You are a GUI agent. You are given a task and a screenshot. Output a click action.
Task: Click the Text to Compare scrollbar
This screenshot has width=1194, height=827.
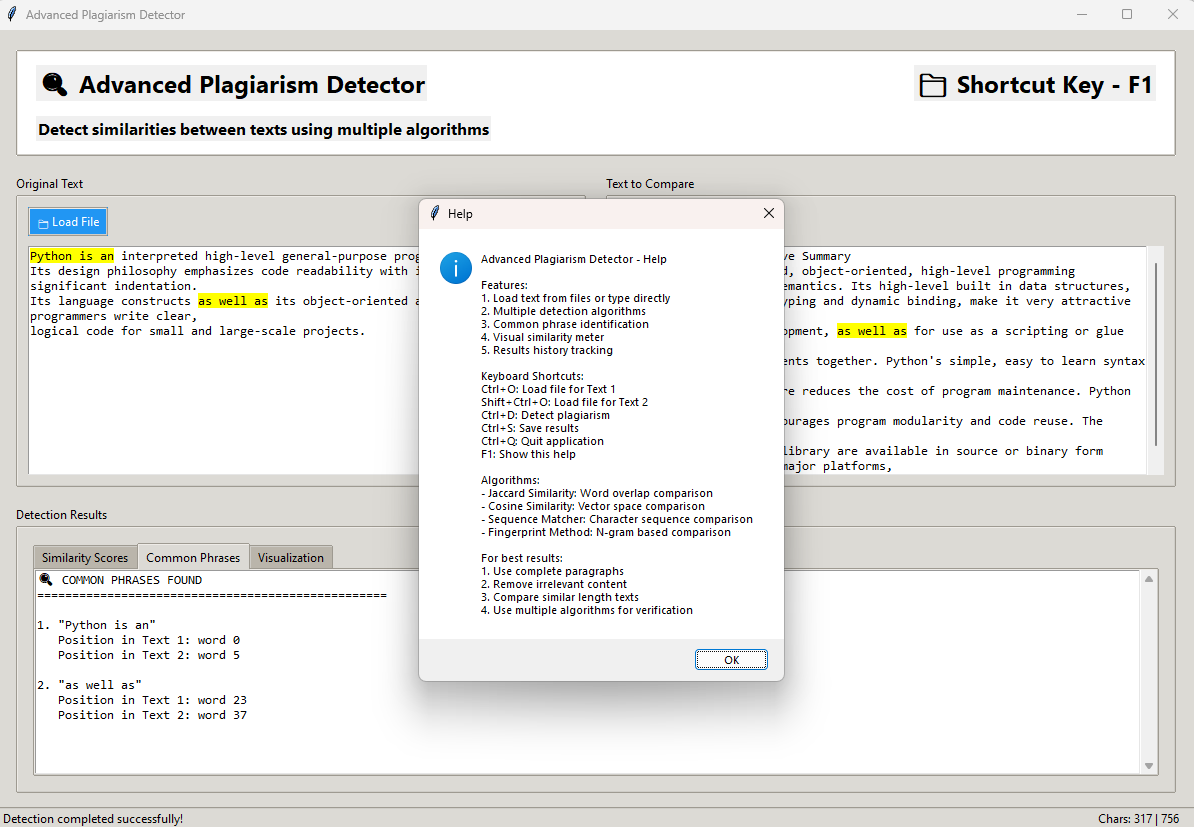pyautogui.click(x=1156, y=355)
